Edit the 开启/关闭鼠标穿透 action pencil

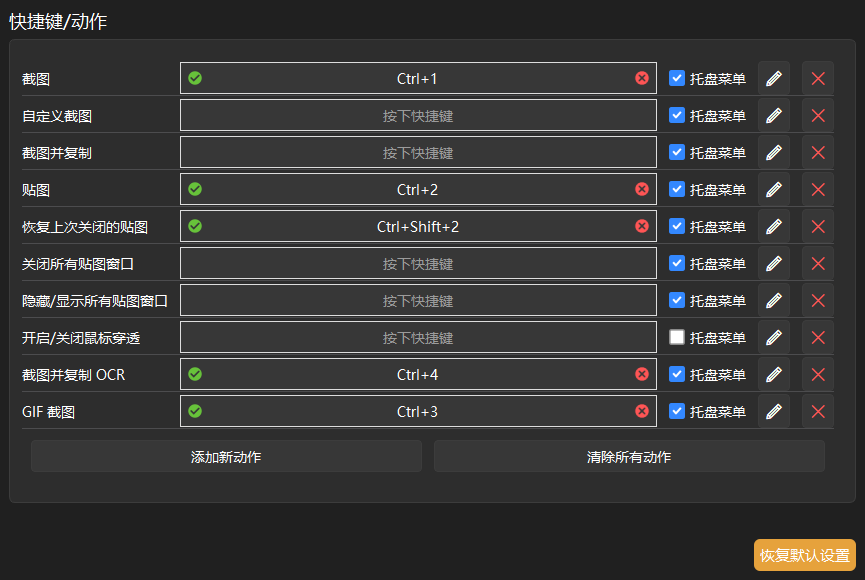click(774, 337)
